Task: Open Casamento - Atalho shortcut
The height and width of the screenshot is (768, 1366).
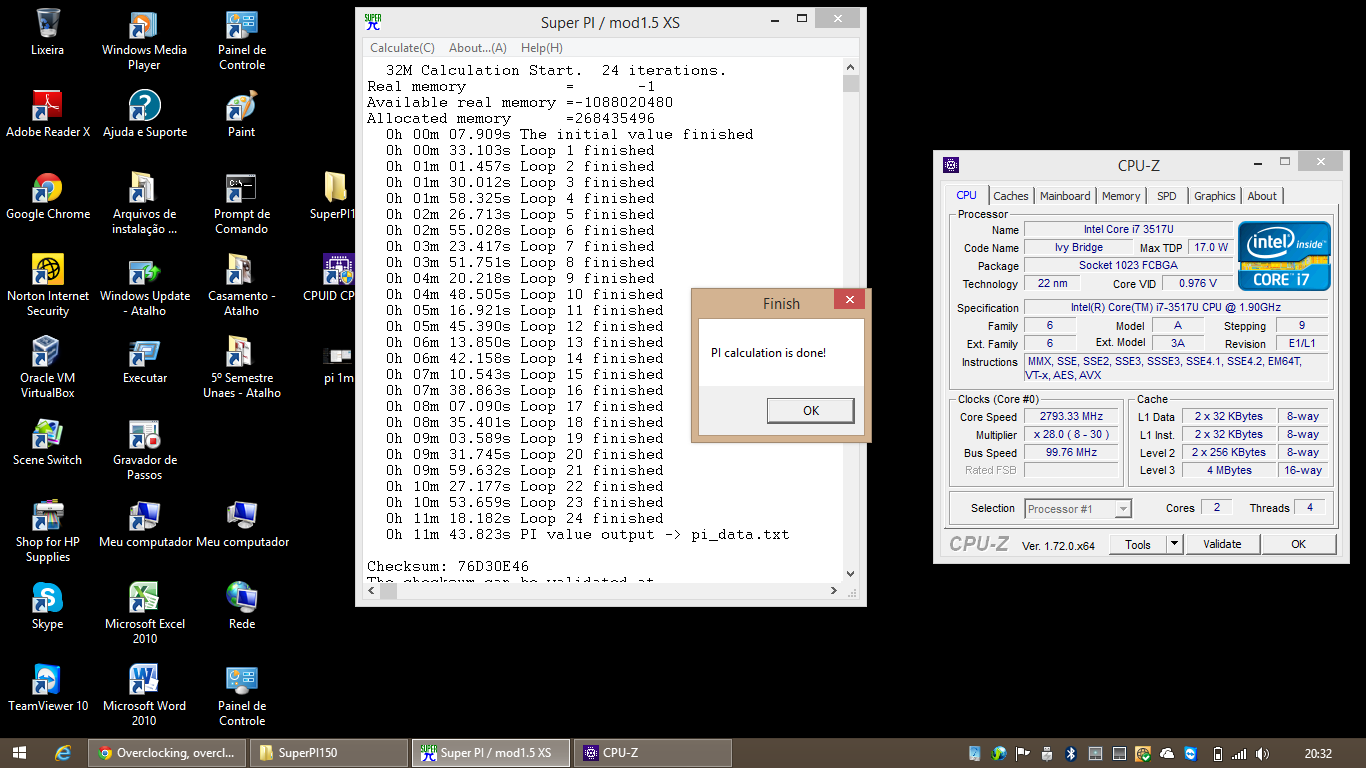Action: [241, 286]
